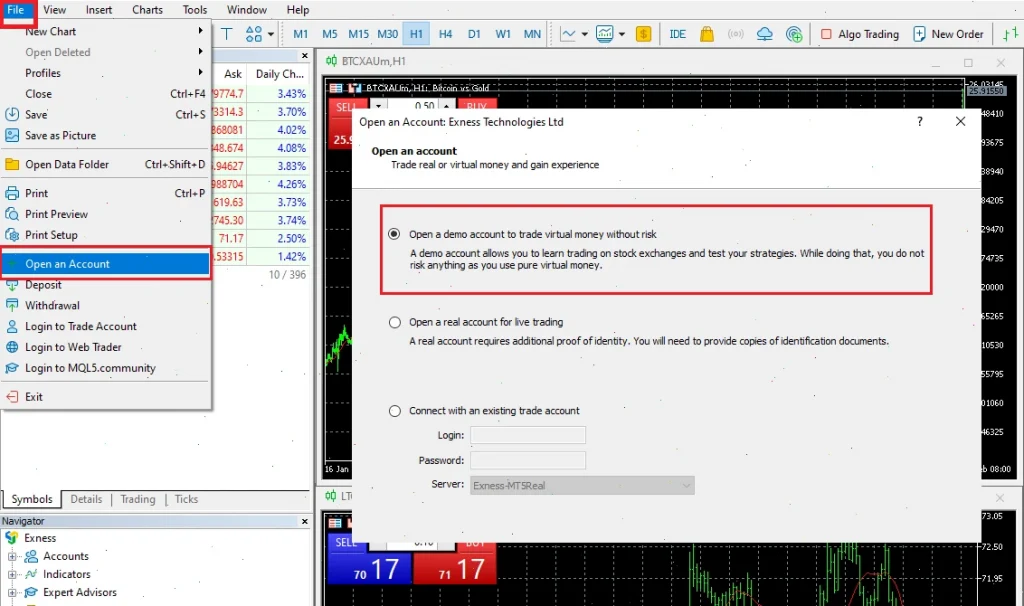View trading Signals via the ((o)) icon
This screenshot has width=1024, height=606.
[735, 33]
